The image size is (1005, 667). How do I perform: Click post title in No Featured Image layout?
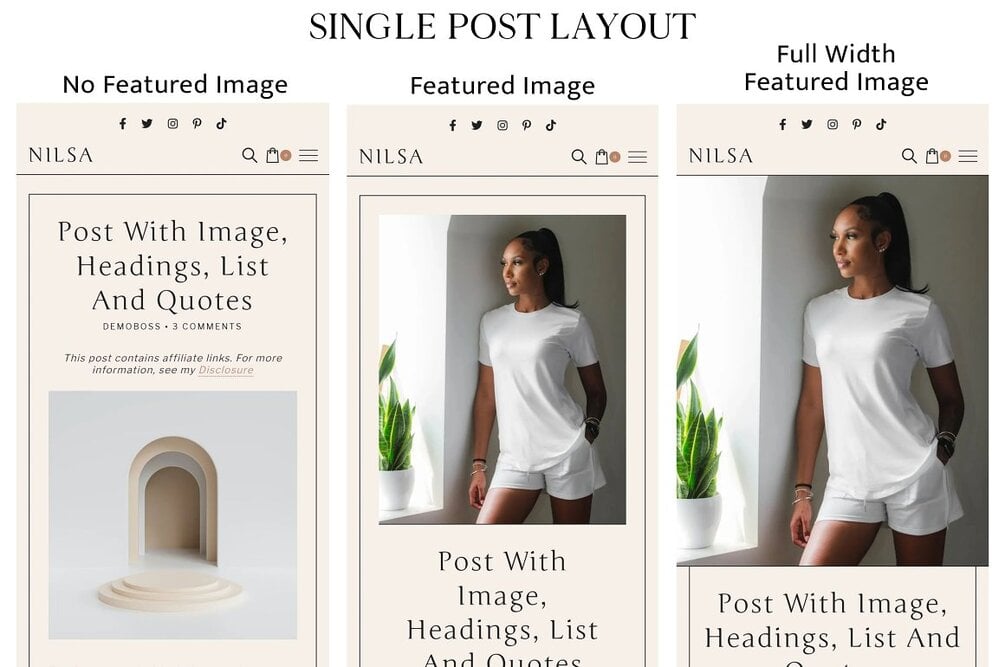172,266
